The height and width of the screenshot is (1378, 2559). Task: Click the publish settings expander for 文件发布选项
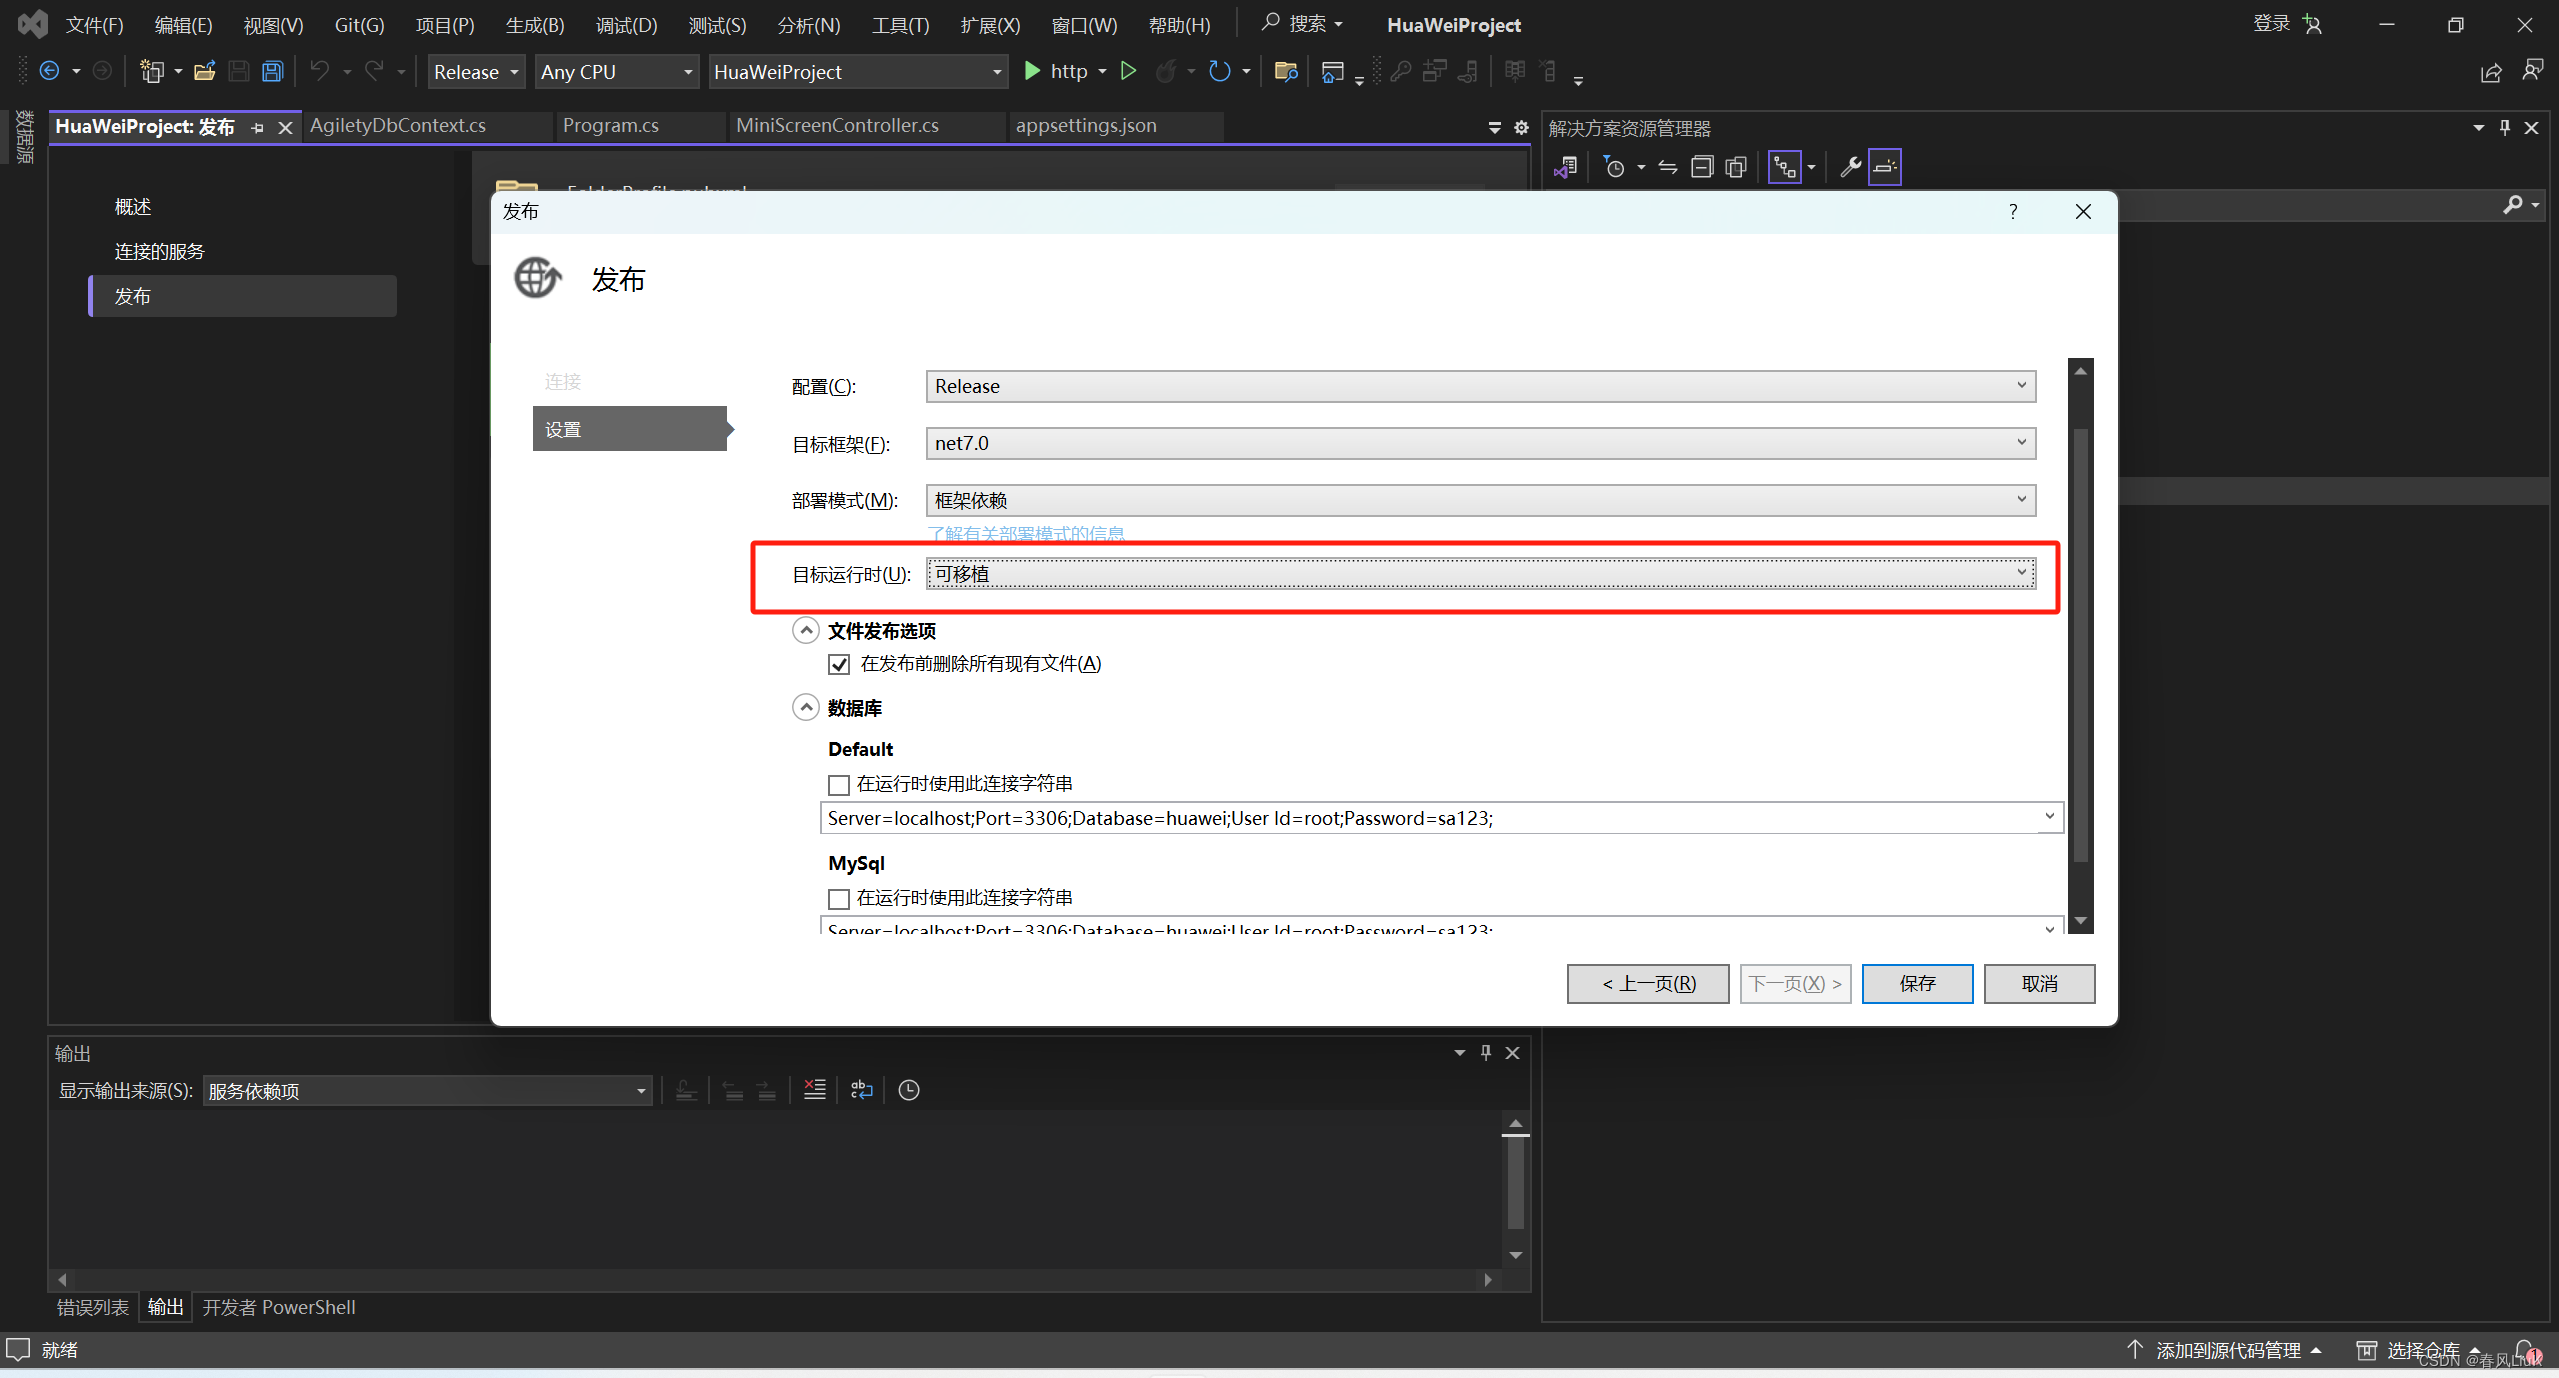click(806, 630)
